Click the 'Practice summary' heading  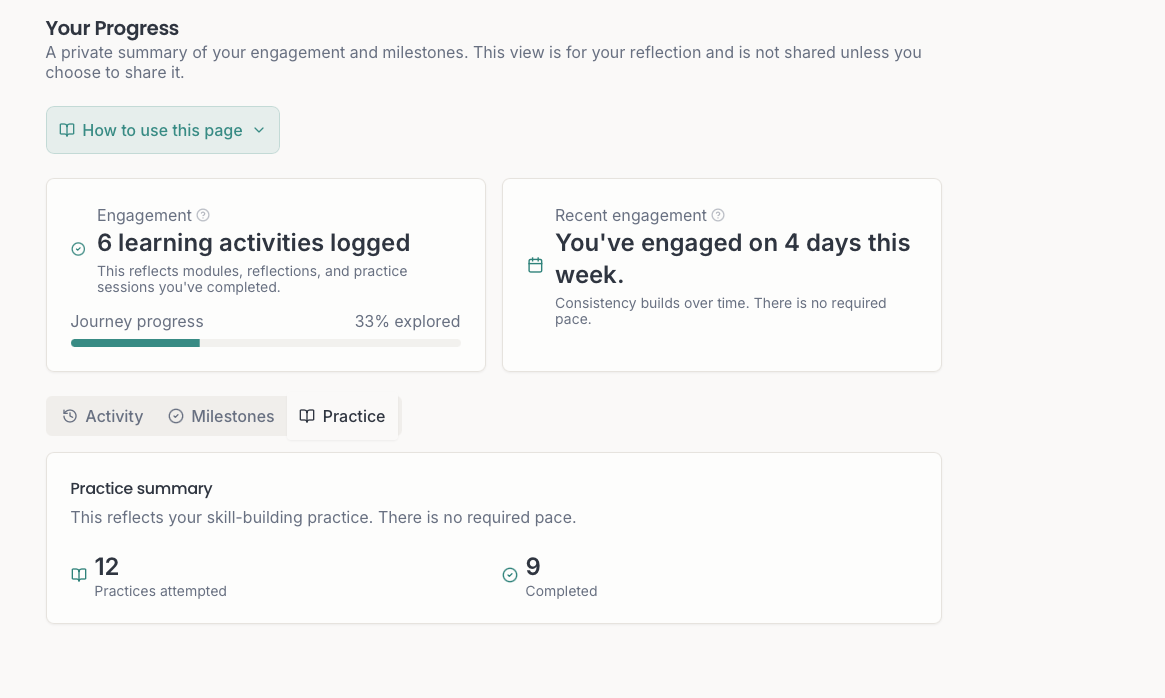[141, 488]
